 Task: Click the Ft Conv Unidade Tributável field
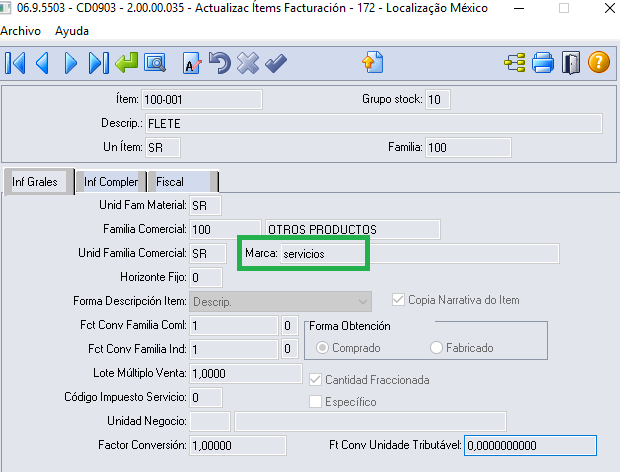[x=530, y=446]
